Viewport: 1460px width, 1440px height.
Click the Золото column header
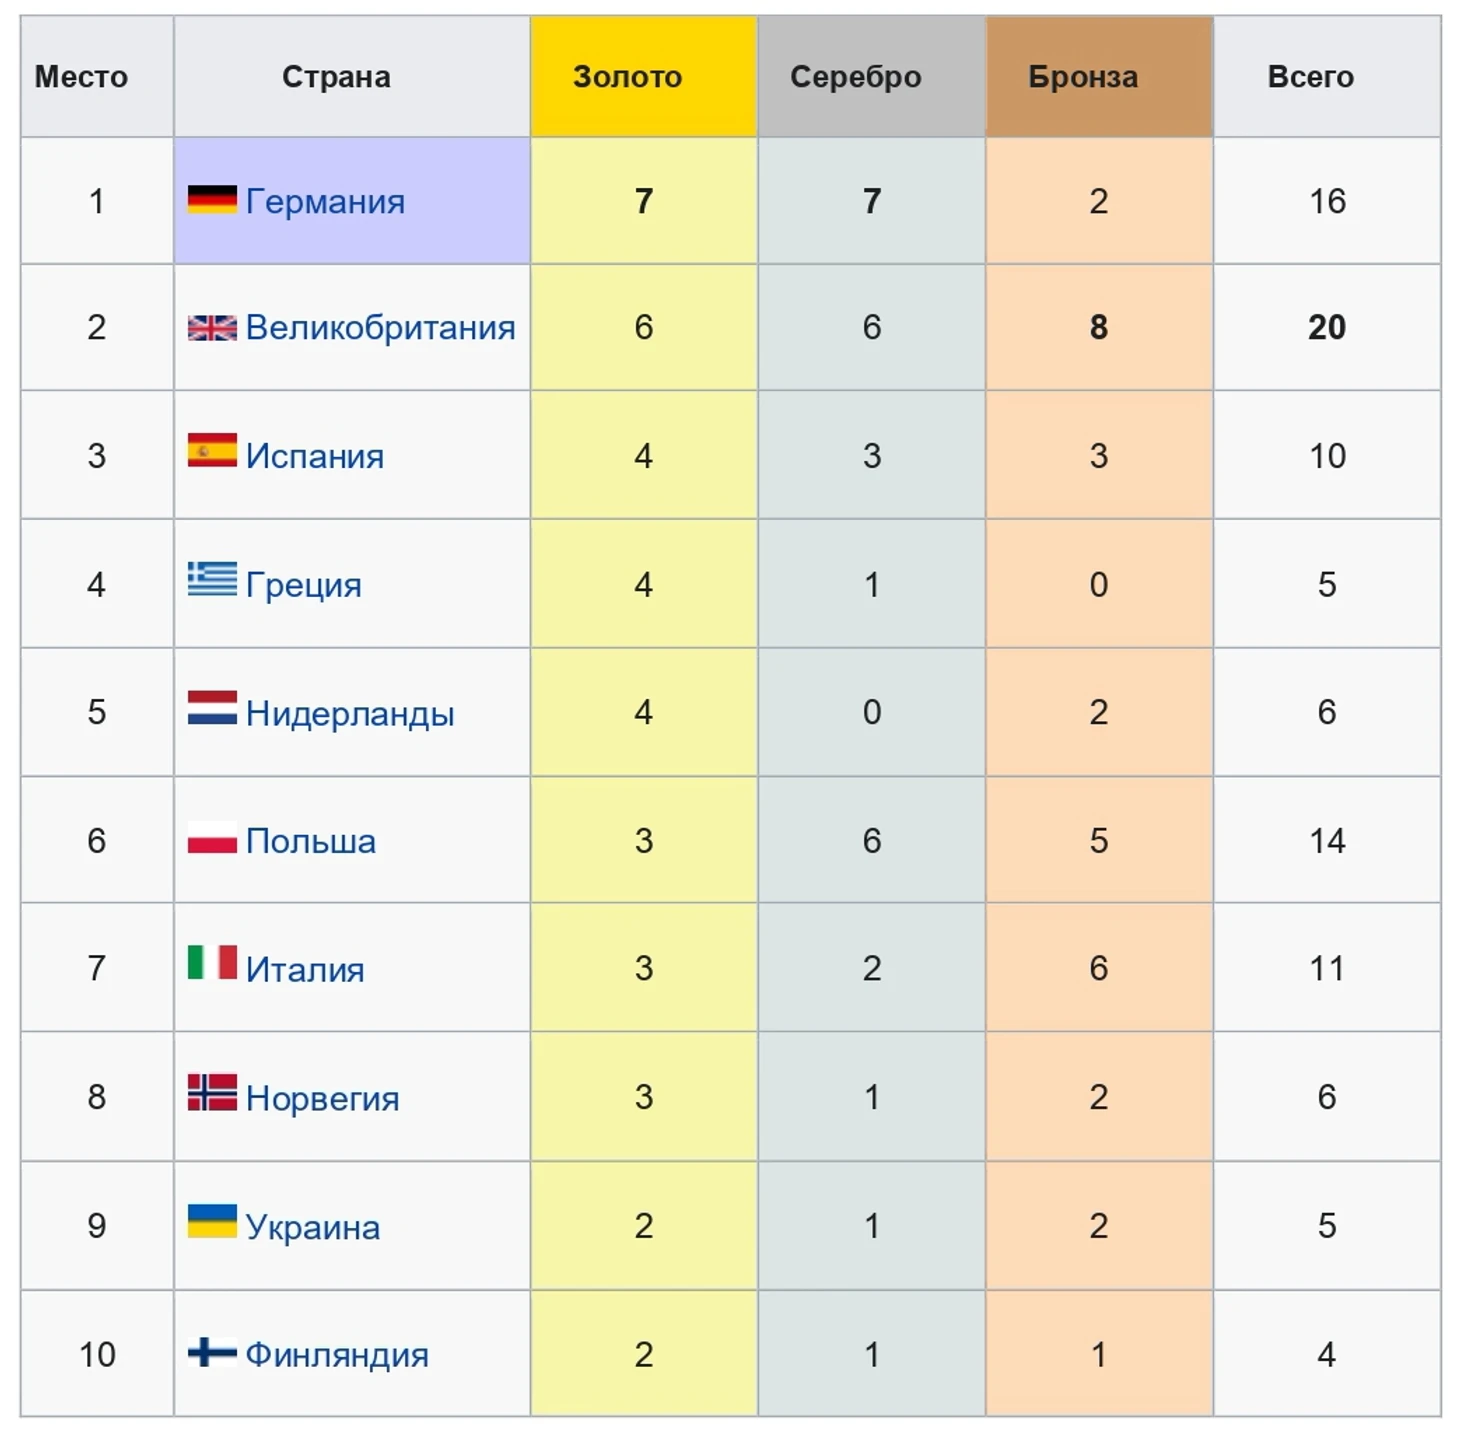tap(628, 77)
